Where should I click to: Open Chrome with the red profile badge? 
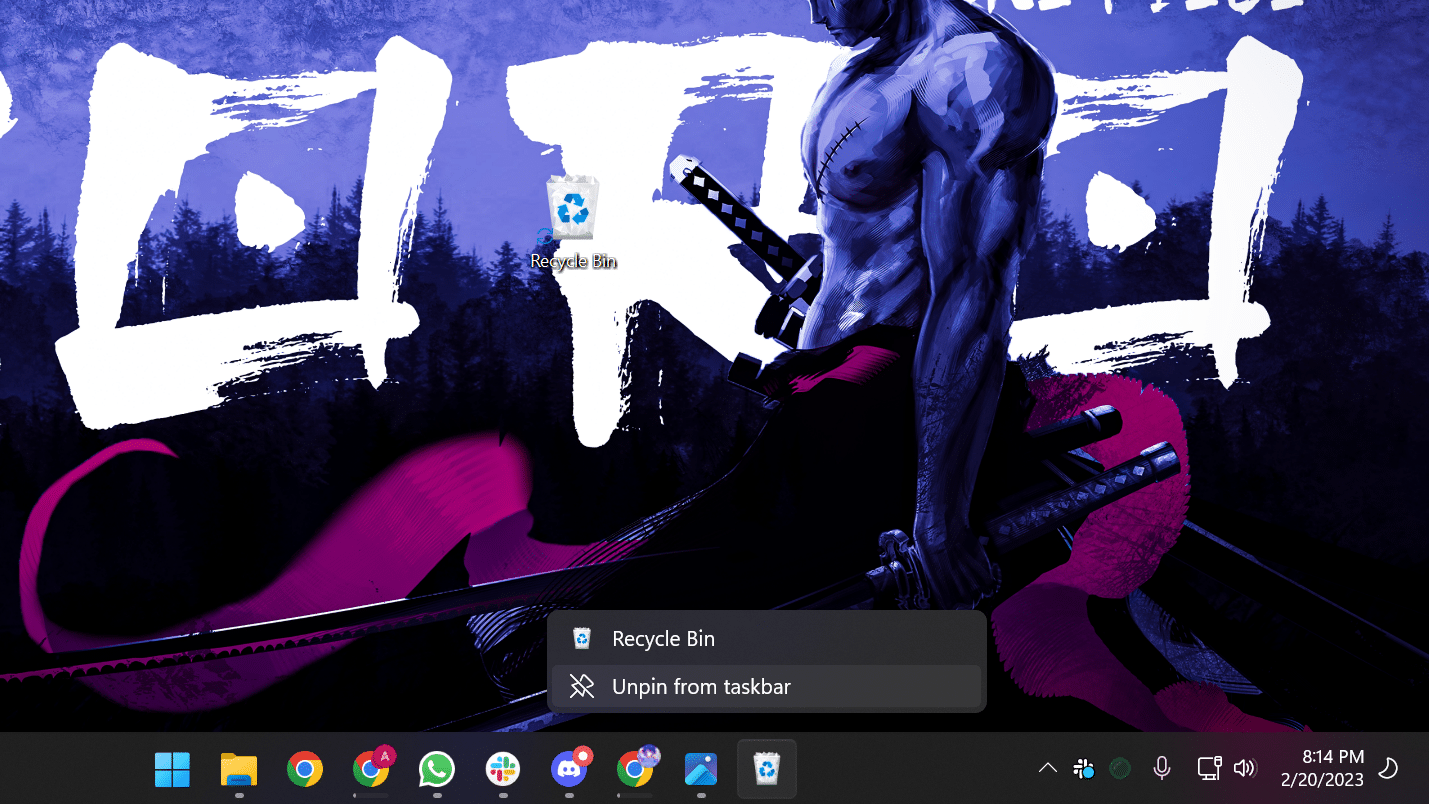pyautogui.click(x=371, y=769)
